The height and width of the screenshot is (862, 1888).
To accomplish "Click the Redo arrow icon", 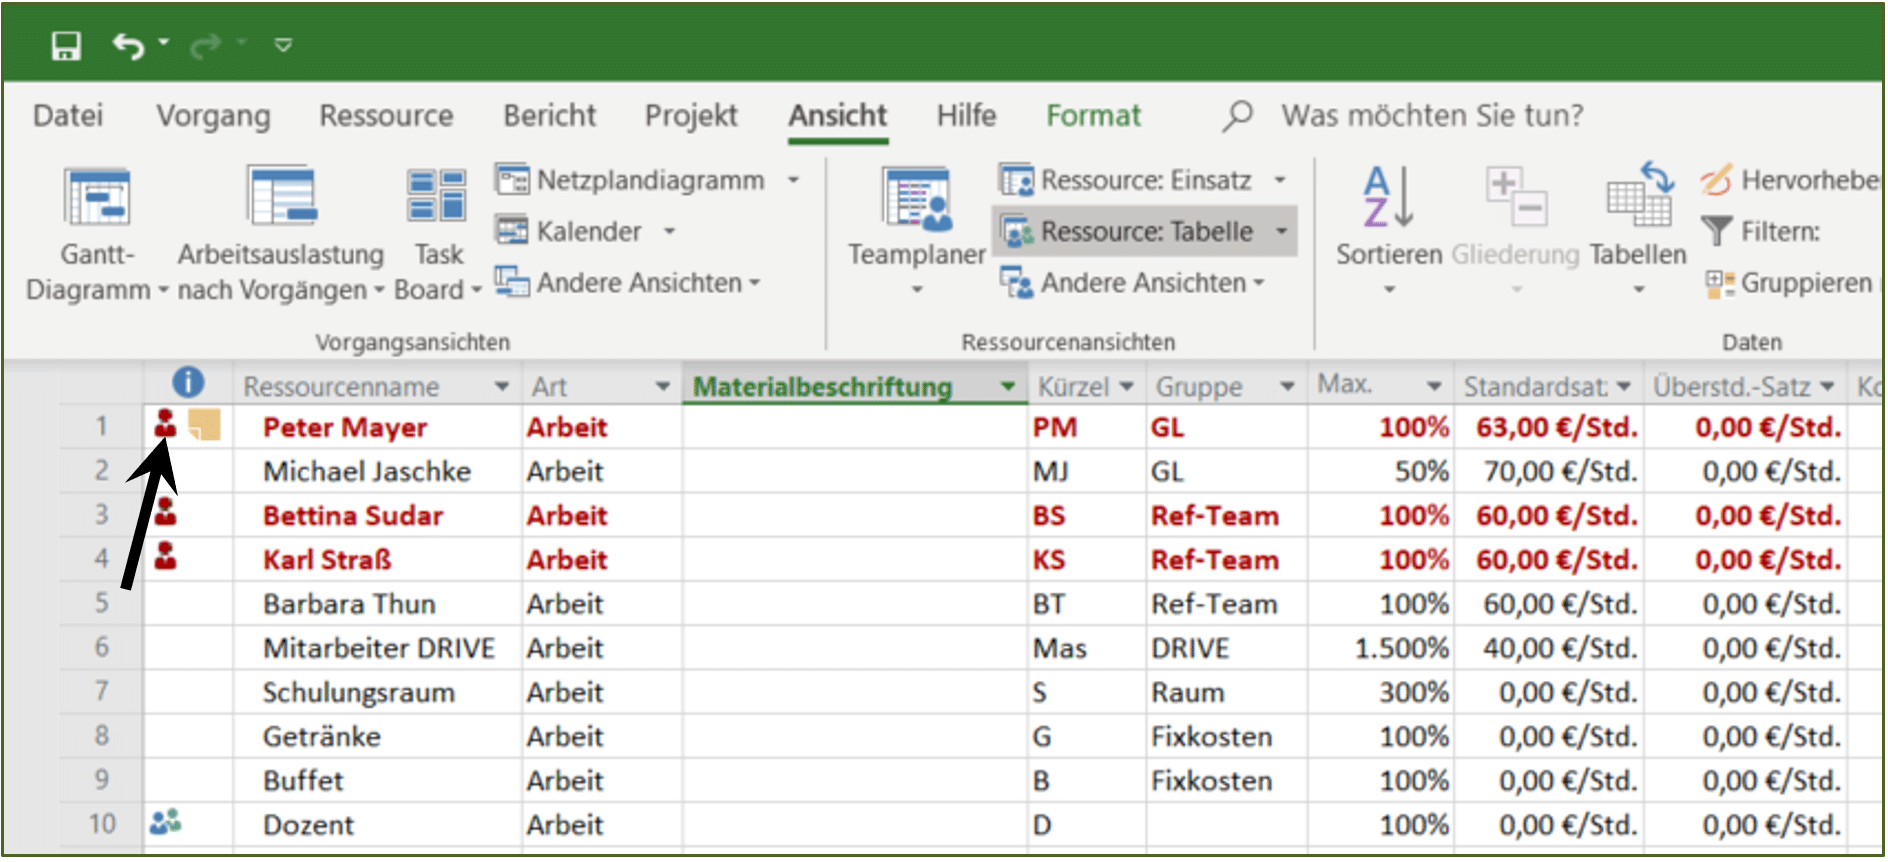I will tap(206, 45).
